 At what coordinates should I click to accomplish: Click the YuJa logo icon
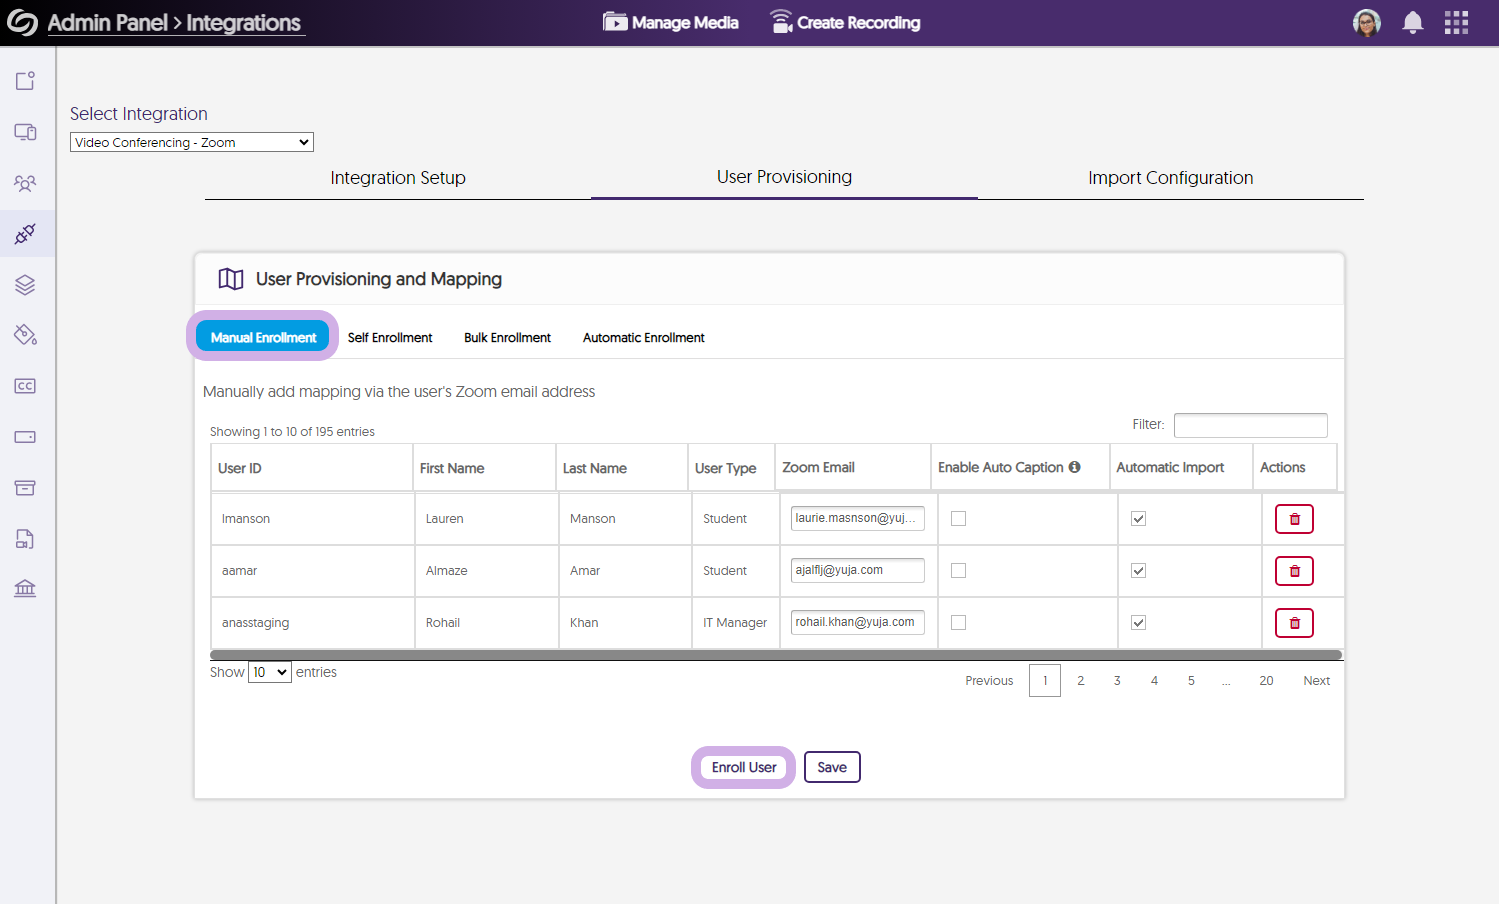(22, 22)
